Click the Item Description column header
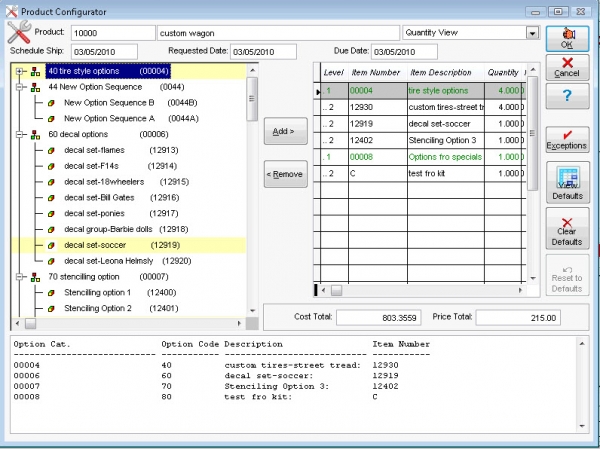 tap(446, 73)
